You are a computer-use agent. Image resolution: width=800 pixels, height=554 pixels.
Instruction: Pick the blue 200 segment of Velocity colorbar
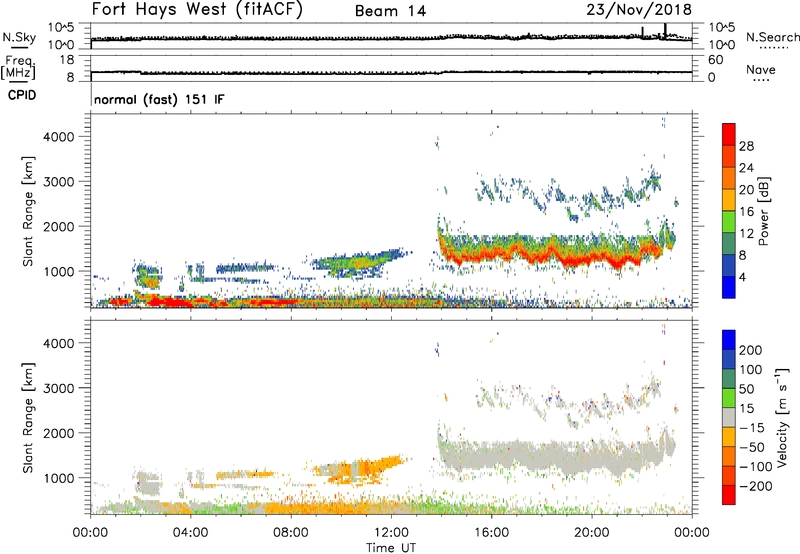click(x=729, y=340)
